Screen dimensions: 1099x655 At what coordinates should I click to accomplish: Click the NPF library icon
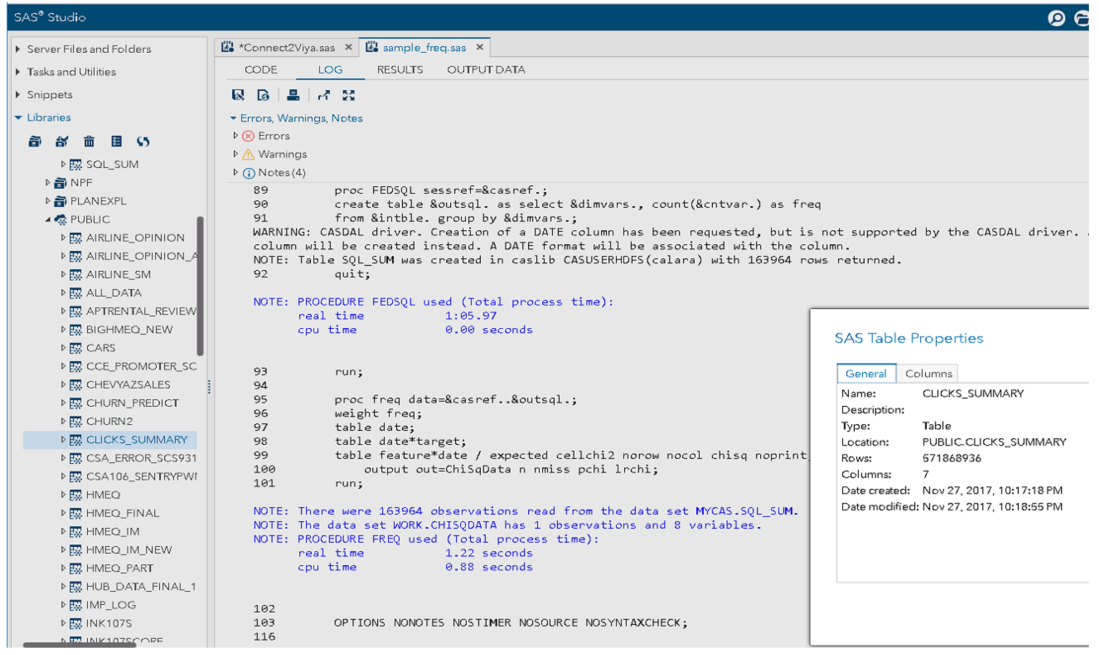[61, 183]
